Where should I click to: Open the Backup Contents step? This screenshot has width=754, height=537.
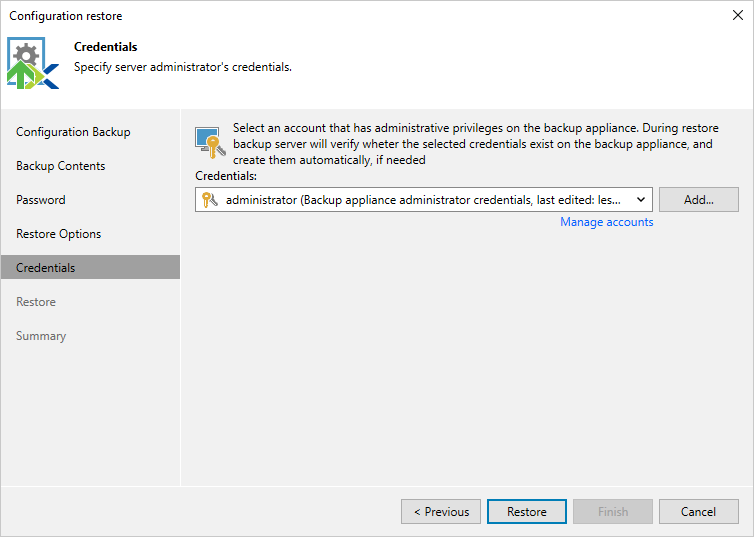point(61,166)
